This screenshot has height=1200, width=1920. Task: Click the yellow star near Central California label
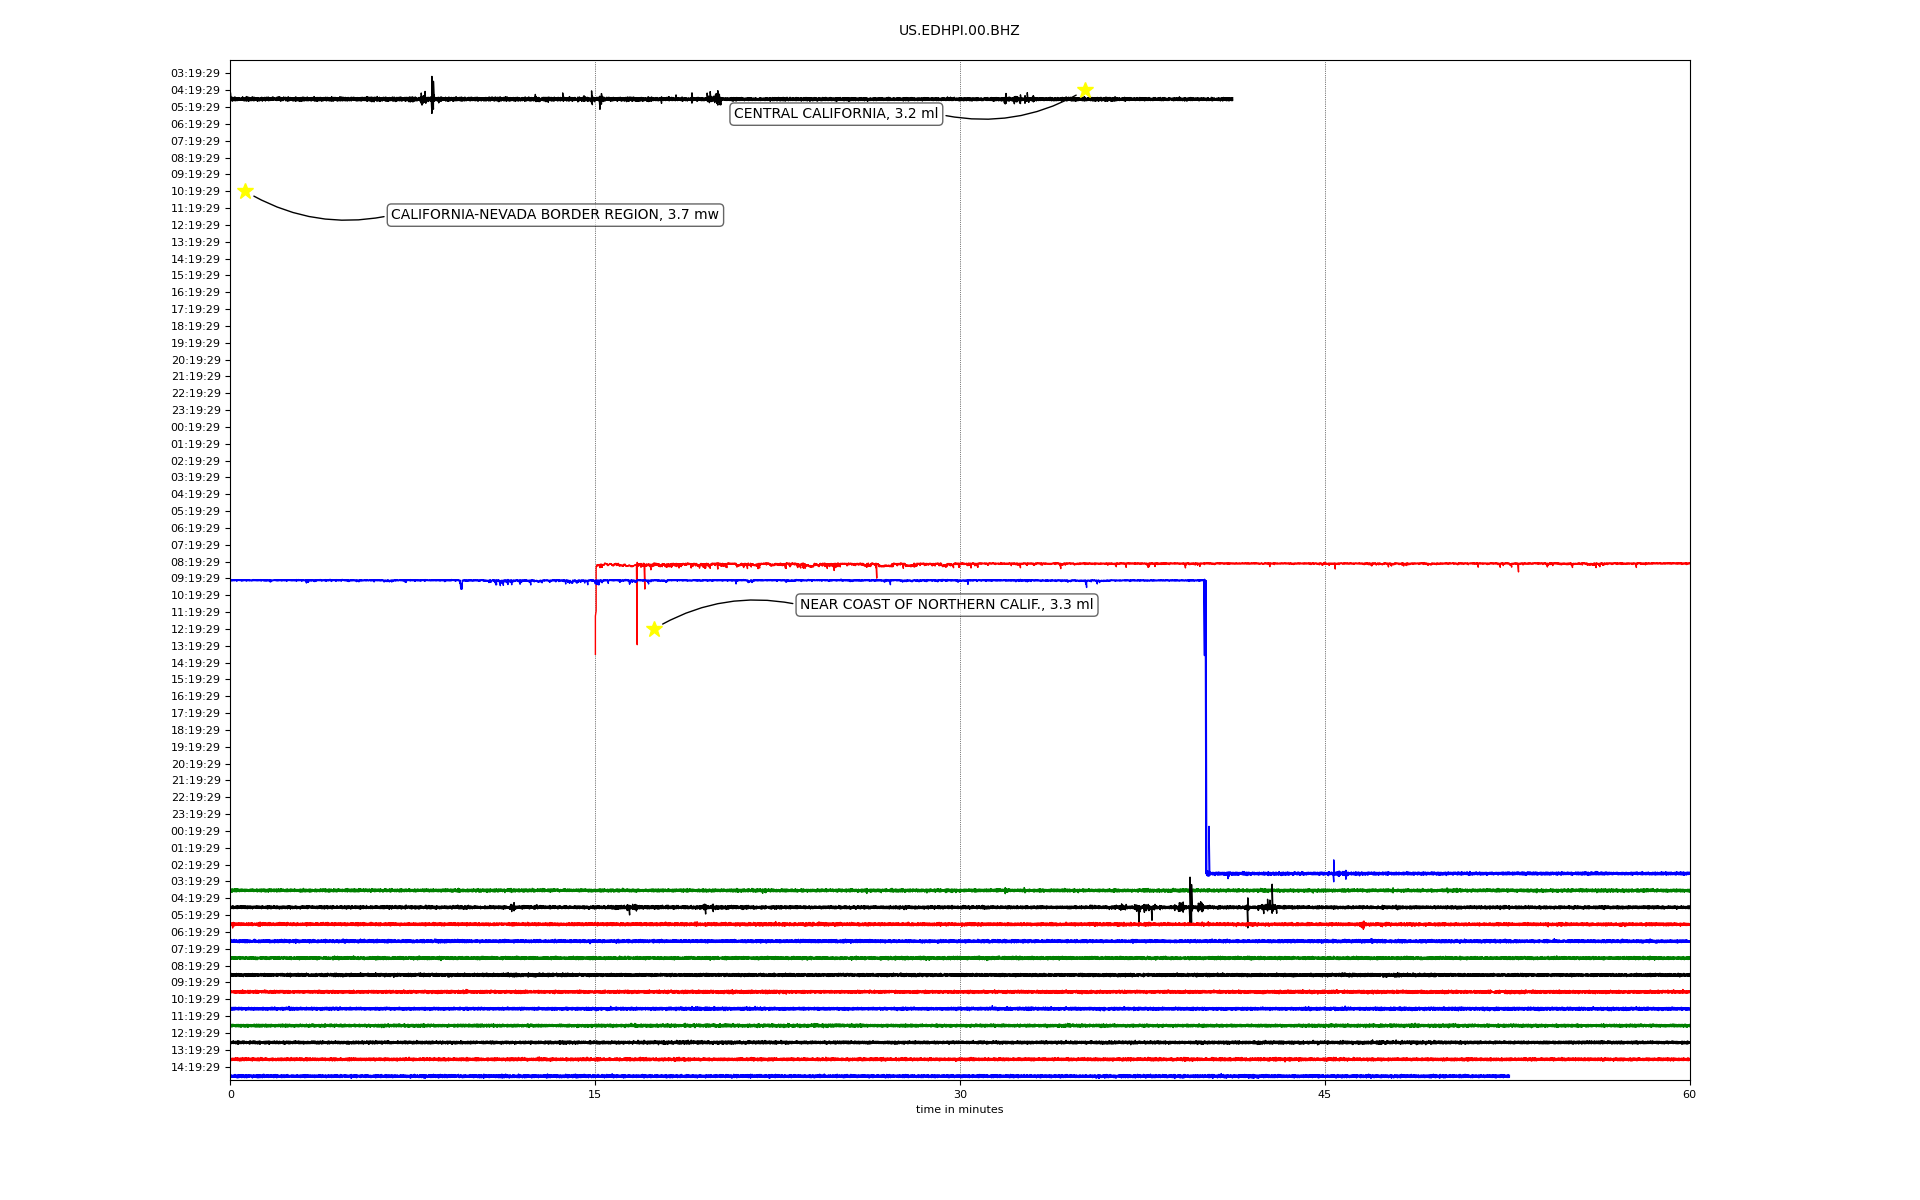click(x=1085, y=91)
